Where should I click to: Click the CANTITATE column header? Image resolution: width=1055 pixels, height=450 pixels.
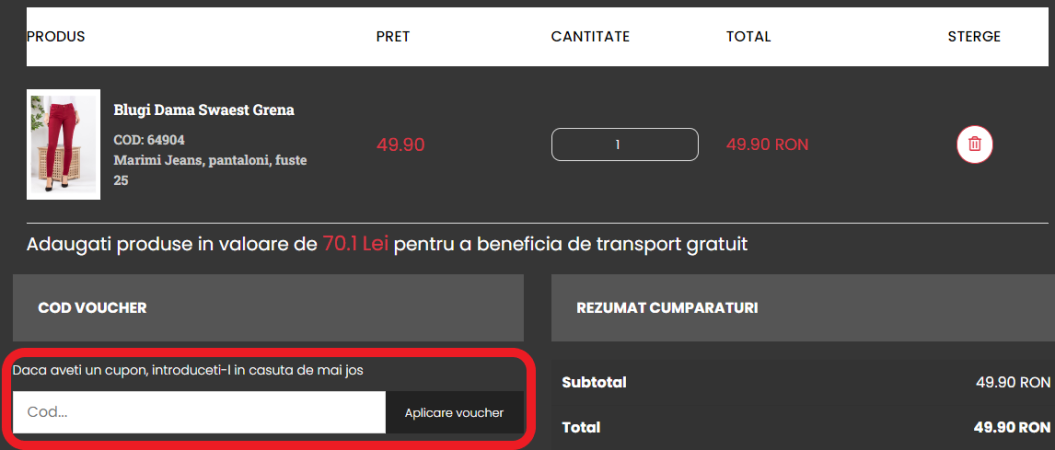[x=590, y=37]
